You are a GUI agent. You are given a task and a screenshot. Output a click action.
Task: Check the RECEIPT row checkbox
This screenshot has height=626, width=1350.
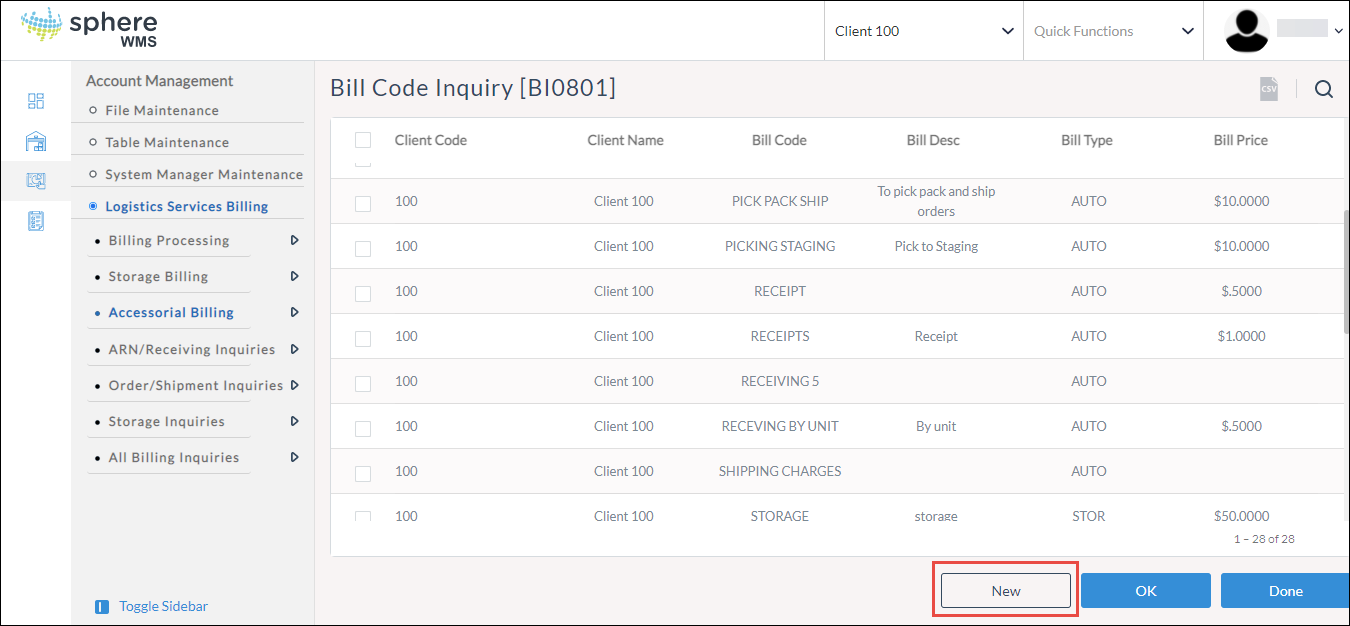(363, 293)
